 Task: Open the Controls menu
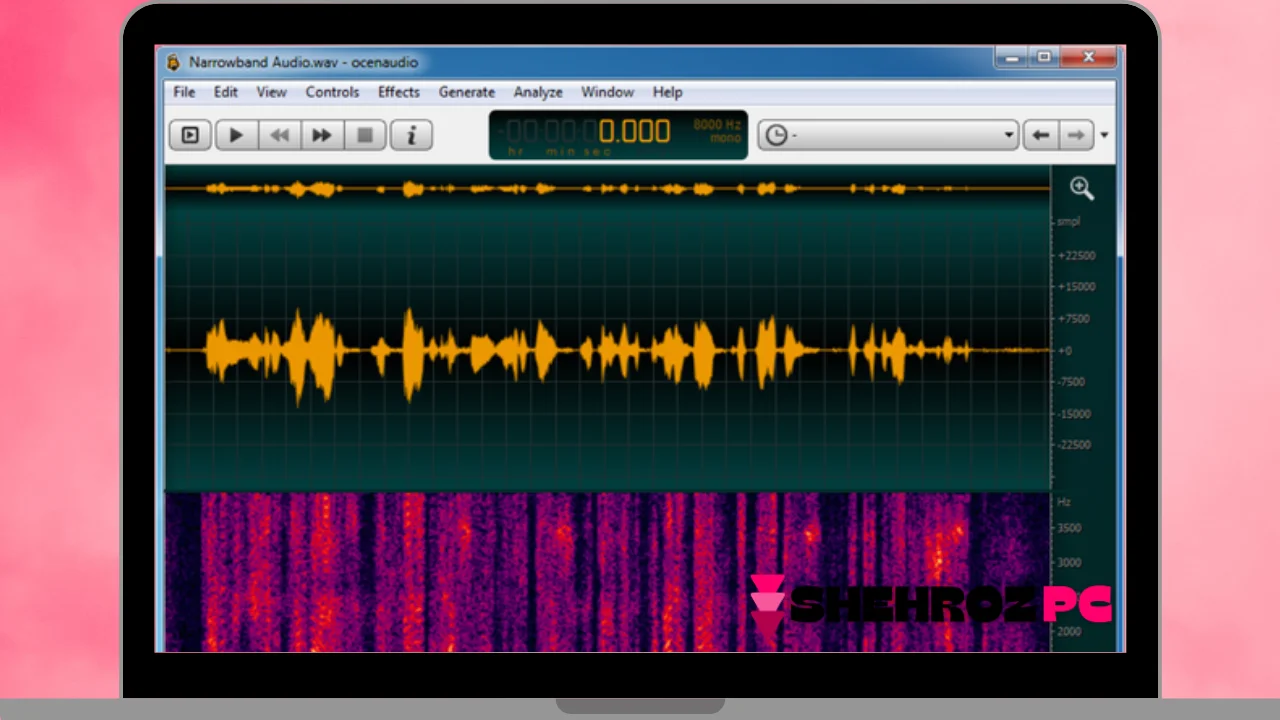[332, 92]
